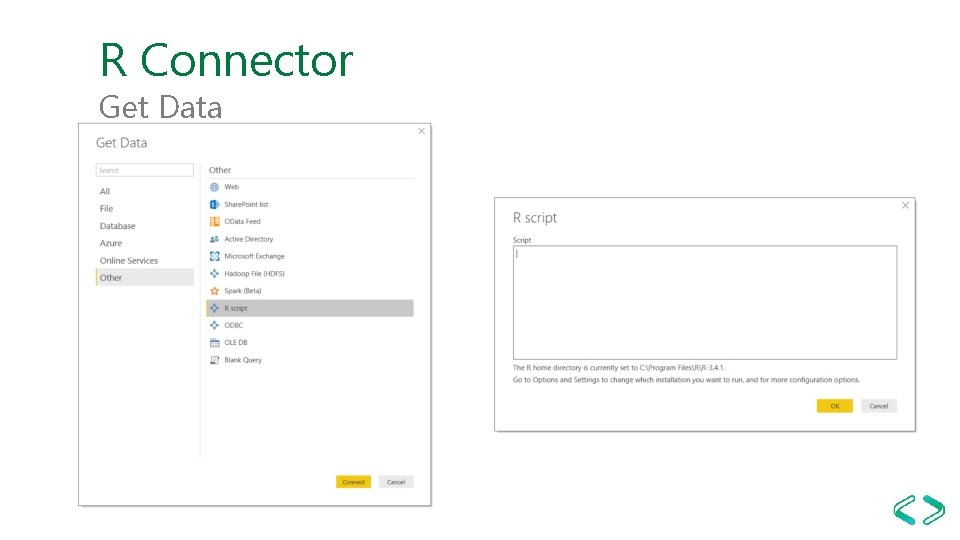Click the Active Directory icon
Screen dimensions: 960x540
214,239
